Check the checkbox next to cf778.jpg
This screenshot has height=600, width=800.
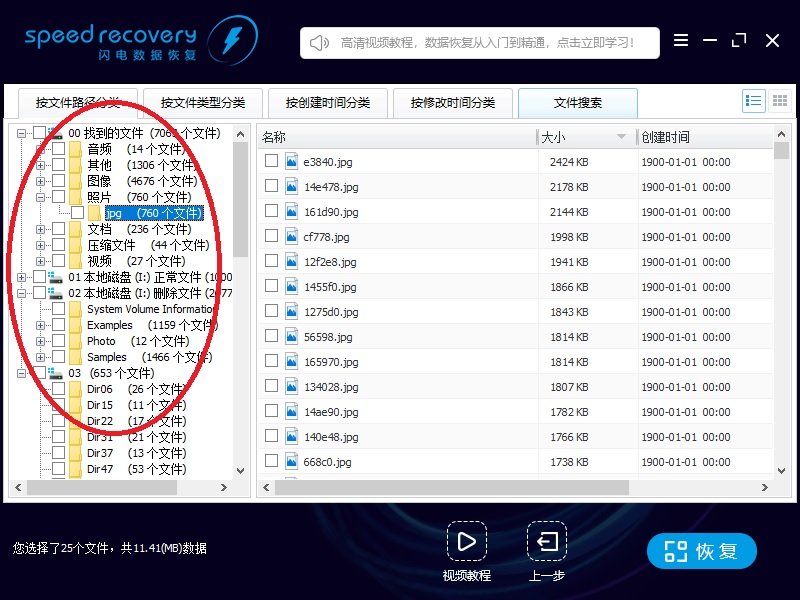point(271,235)
